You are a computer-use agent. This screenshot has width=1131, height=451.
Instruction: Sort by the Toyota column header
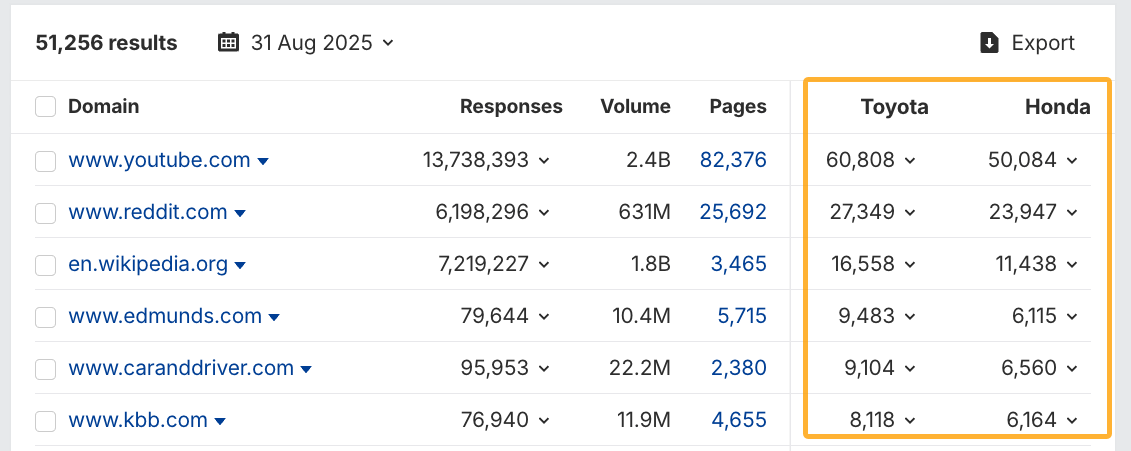tap(894, 107)
